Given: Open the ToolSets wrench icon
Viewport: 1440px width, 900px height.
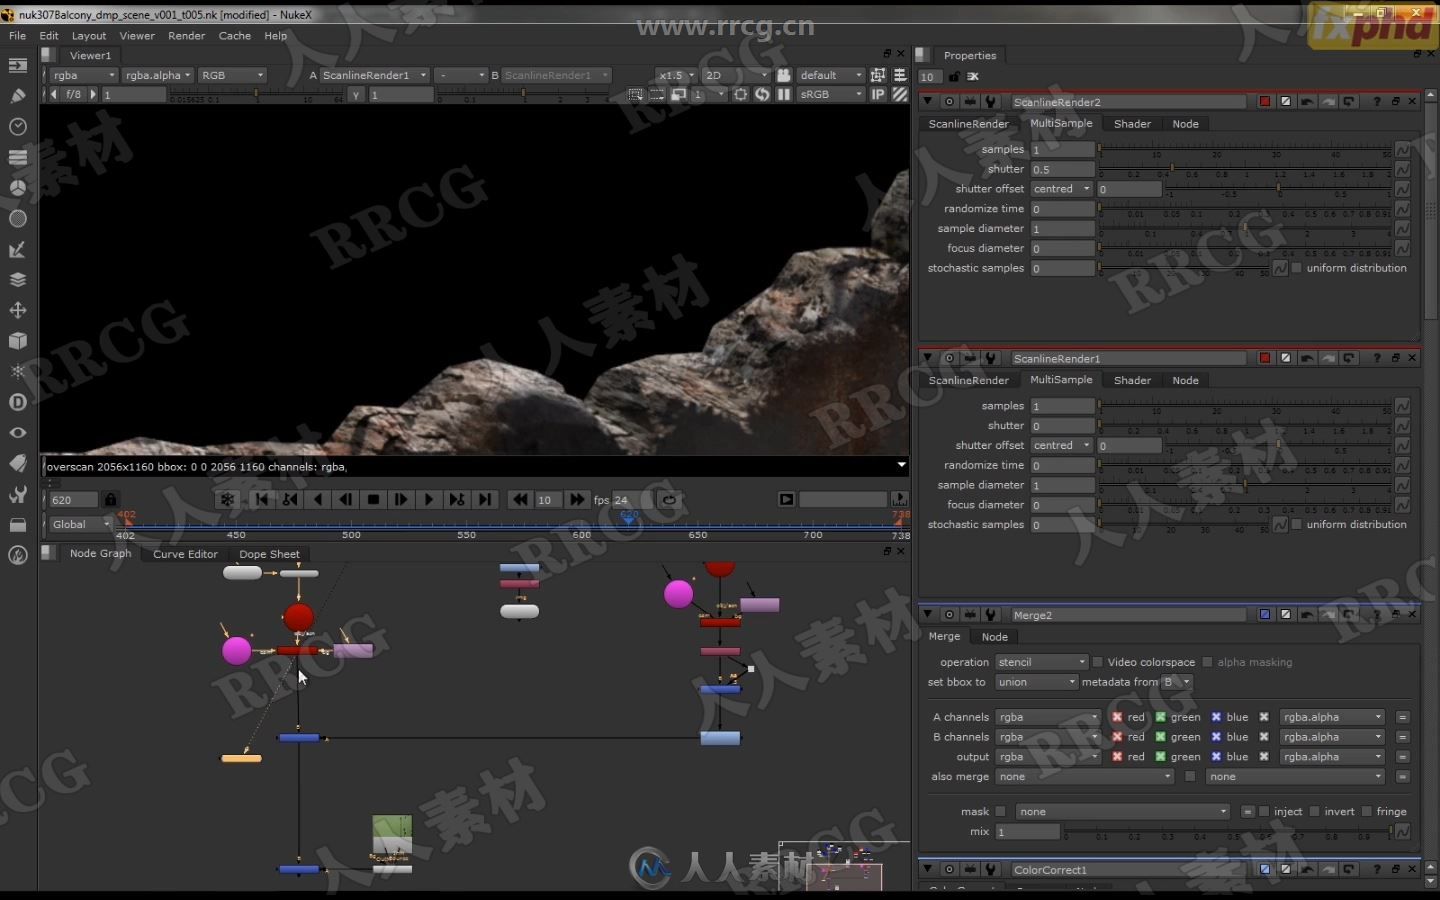Looking at the screenshot, I should pyautogui.click(x=17, y=494).
